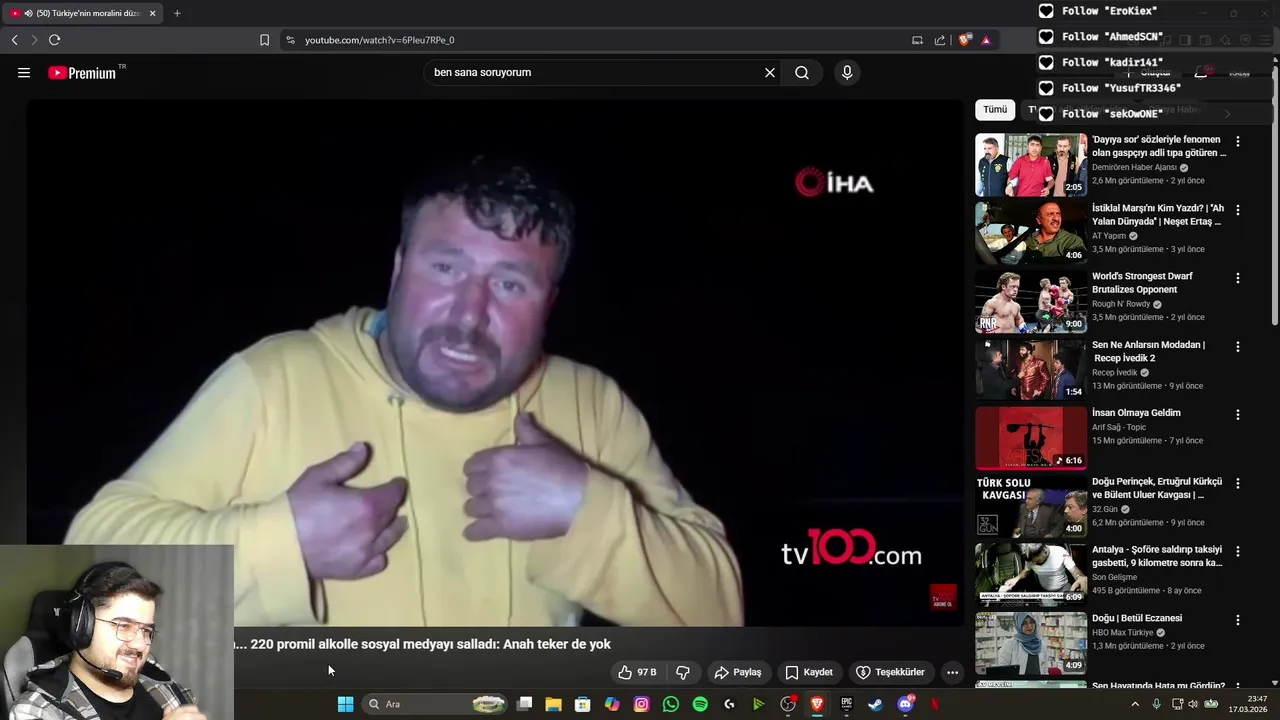Like the video (97 B)
The width and height of the screenshot is (1280, 720).
[637, 672]
